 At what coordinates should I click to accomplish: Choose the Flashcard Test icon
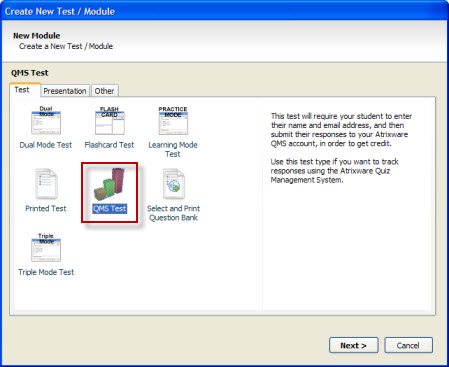[x=110, y=121]
